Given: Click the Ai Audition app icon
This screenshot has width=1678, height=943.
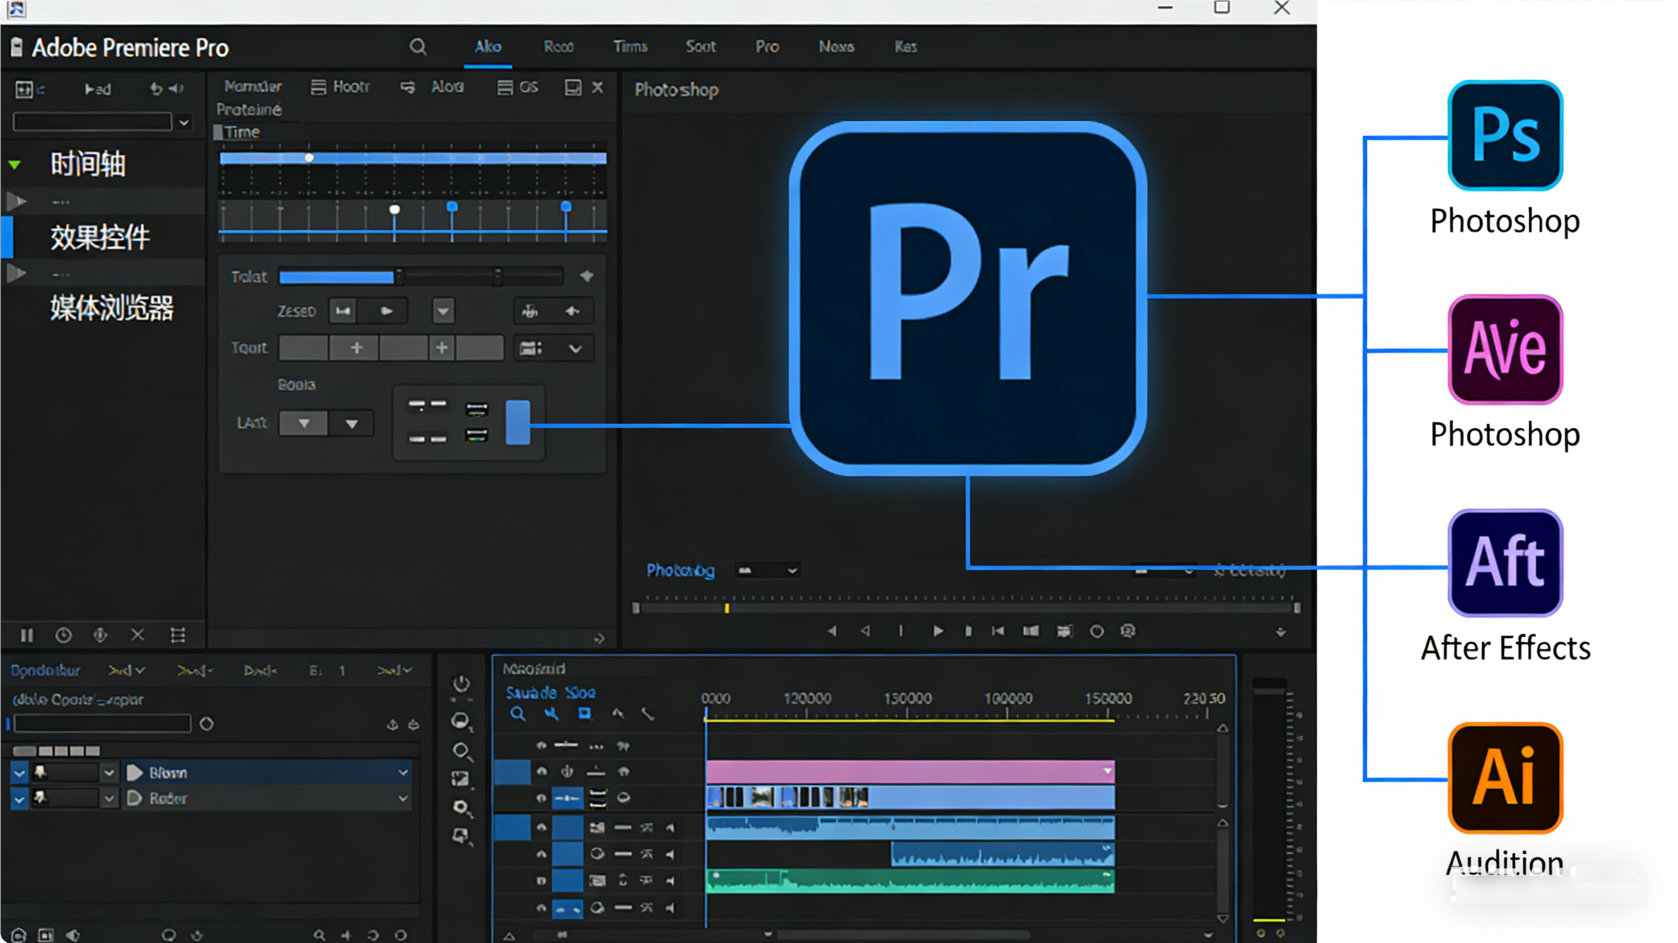Looking at the screenshot, I should pos(1504,778).
